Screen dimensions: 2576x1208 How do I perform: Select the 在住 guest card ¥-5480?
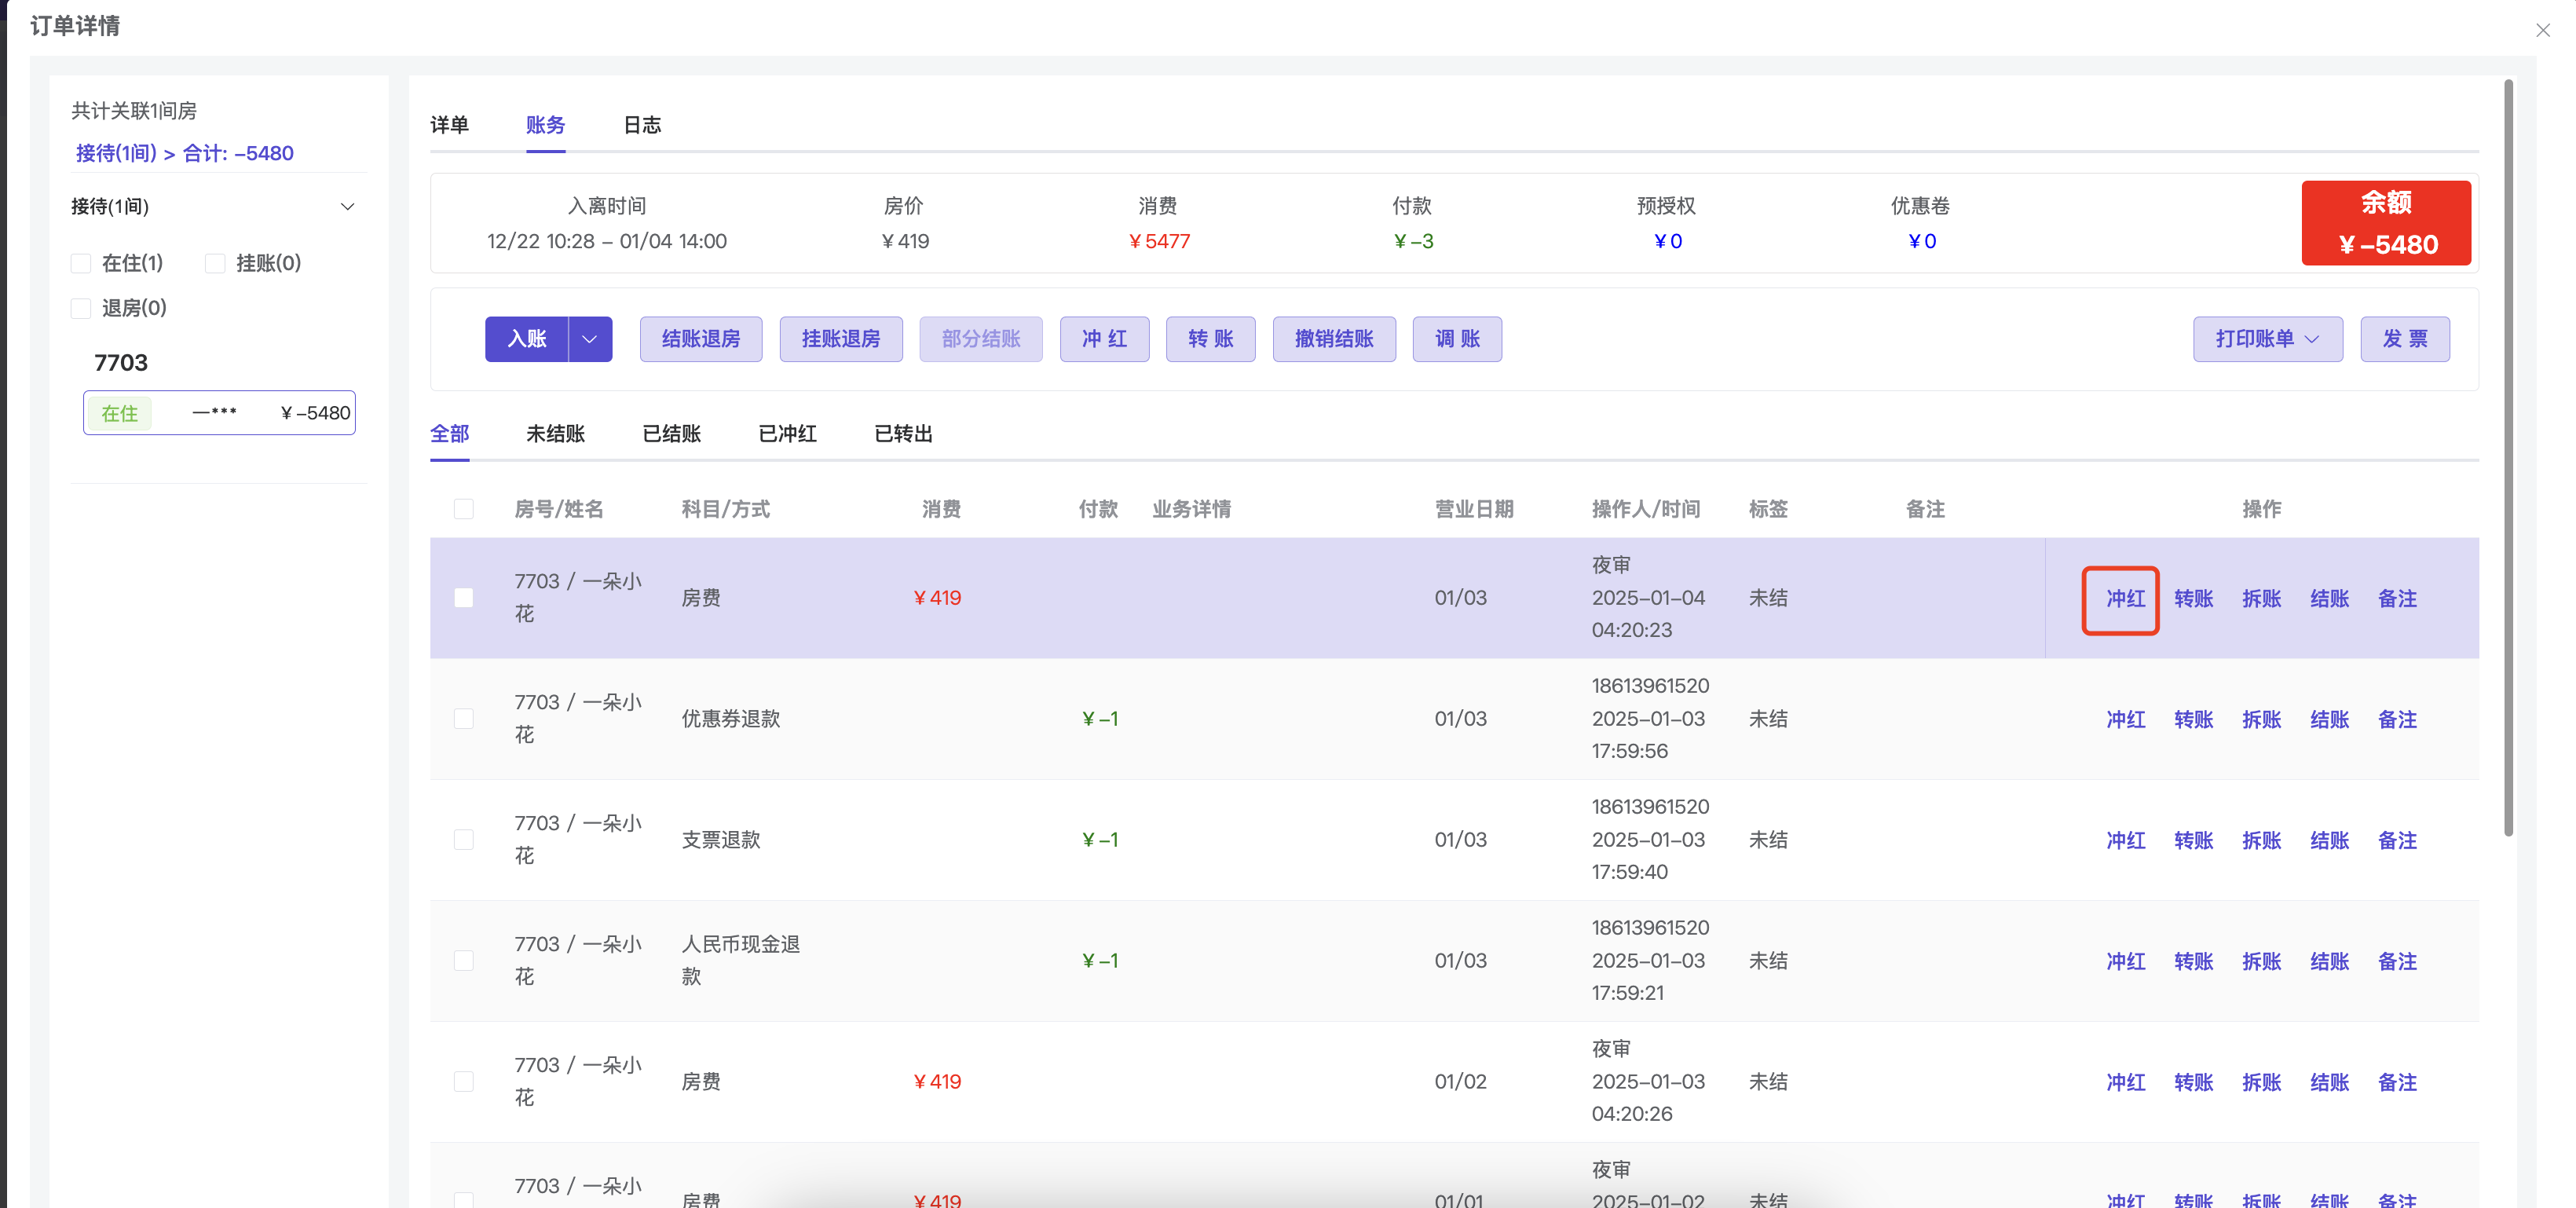219,413
